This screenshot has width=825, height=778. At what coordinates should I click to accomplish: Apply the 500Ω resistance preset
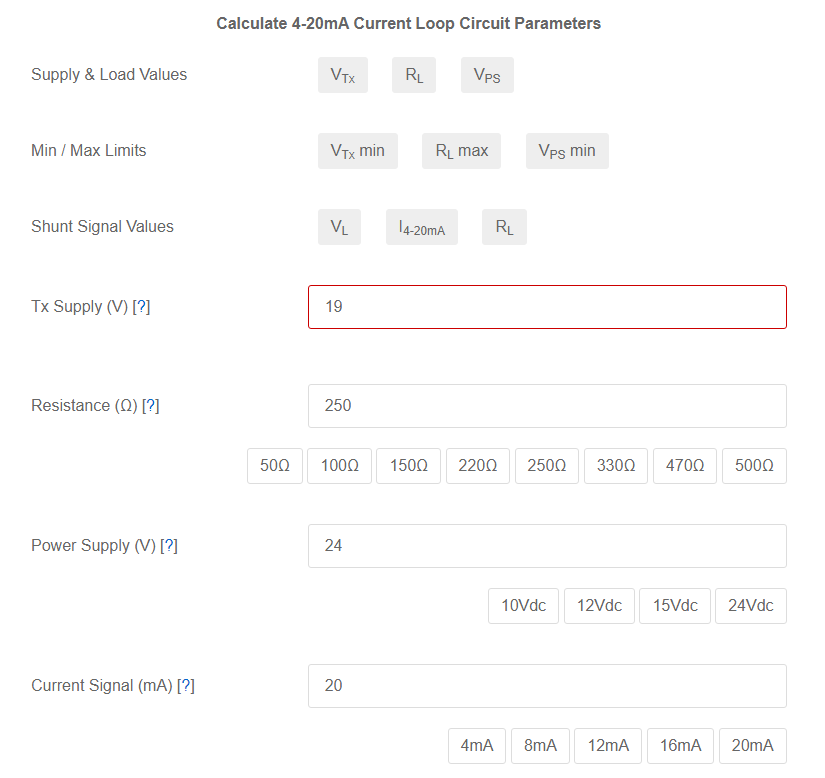(753, 465)
